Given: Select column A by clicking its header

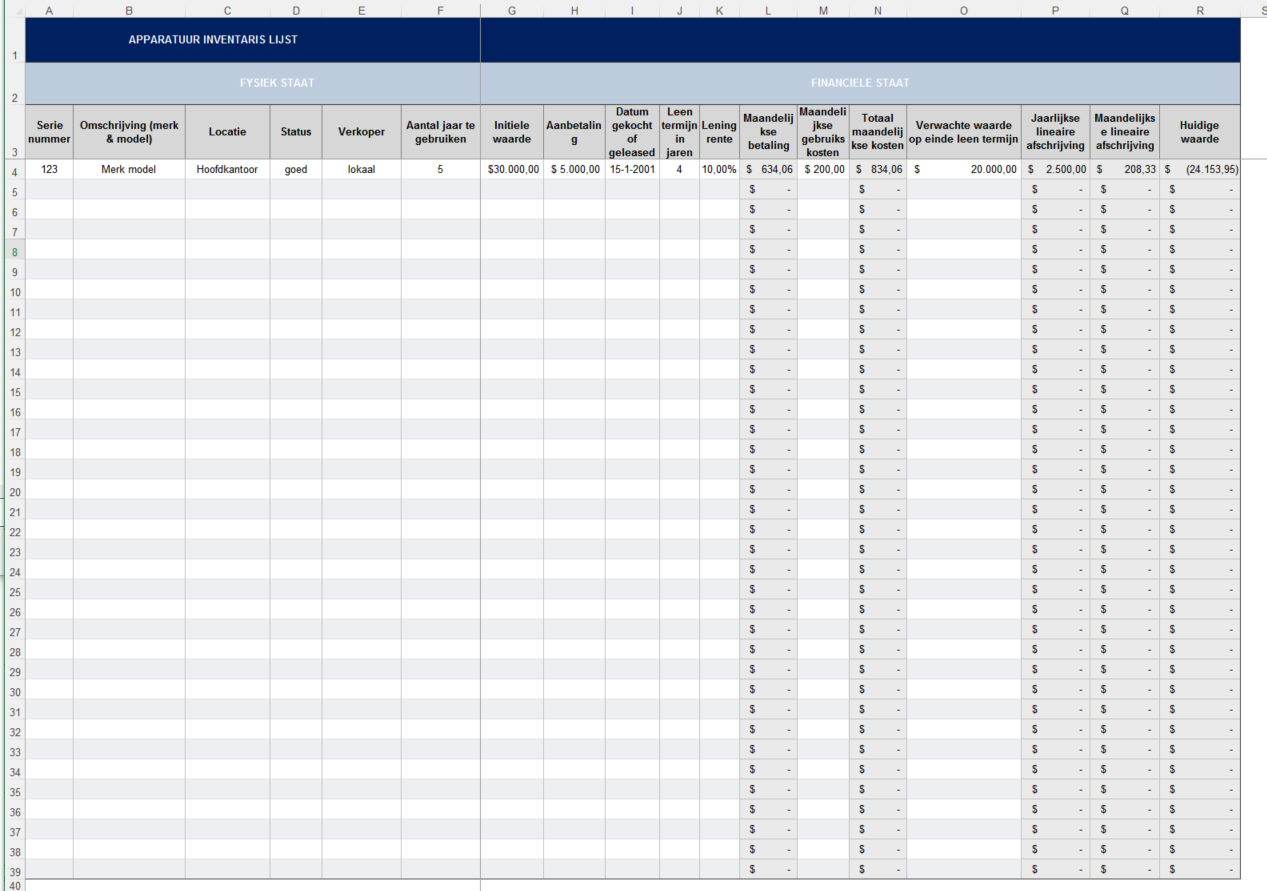Looking at the screenshot, I should pos(48,10).
